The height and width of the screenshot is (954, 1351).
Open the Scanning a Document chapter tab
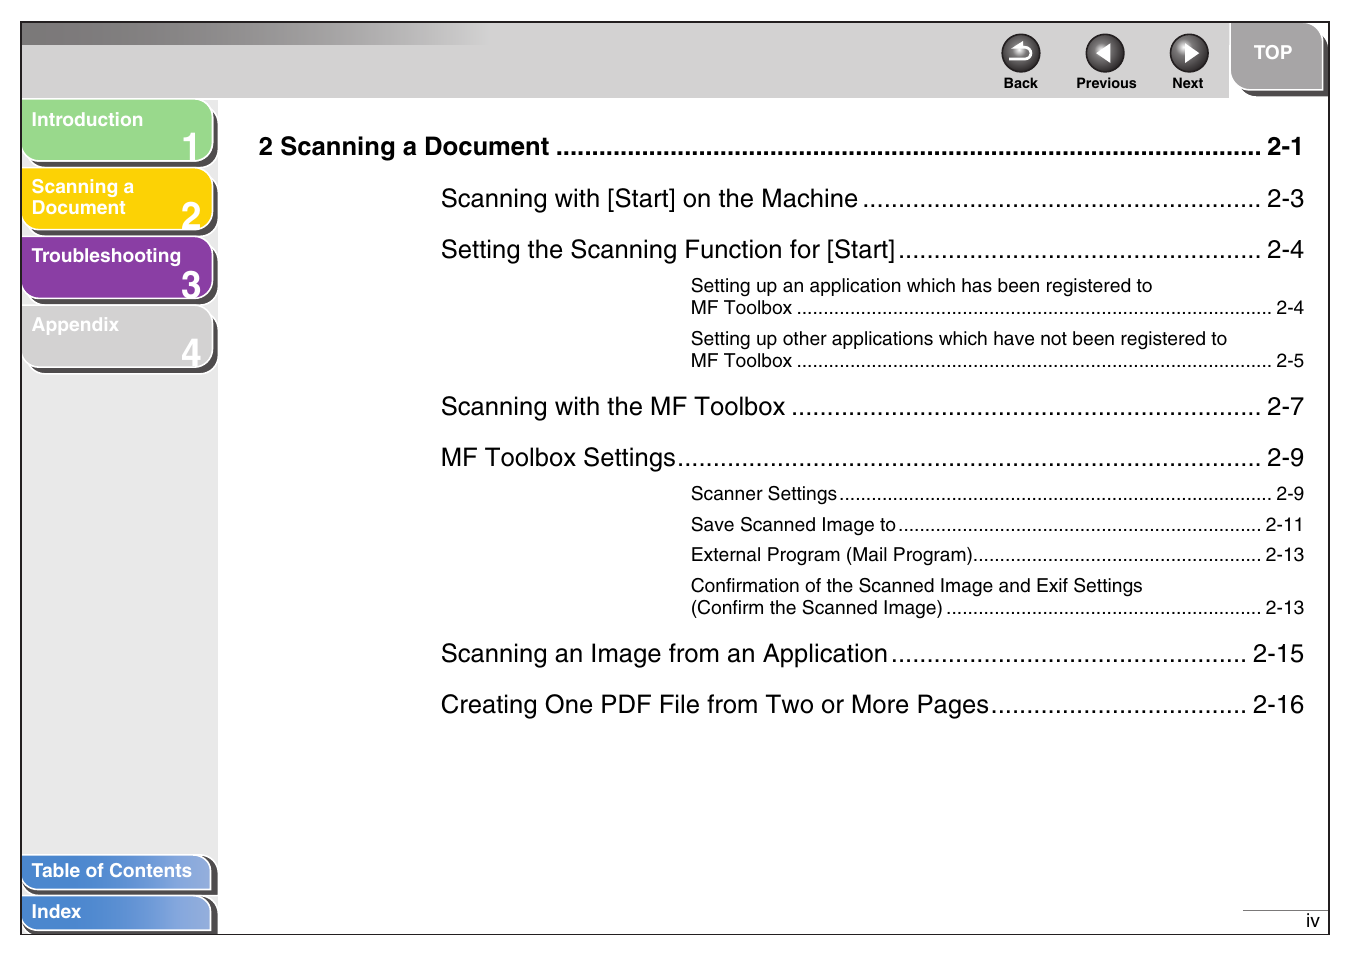coord(117,200)
